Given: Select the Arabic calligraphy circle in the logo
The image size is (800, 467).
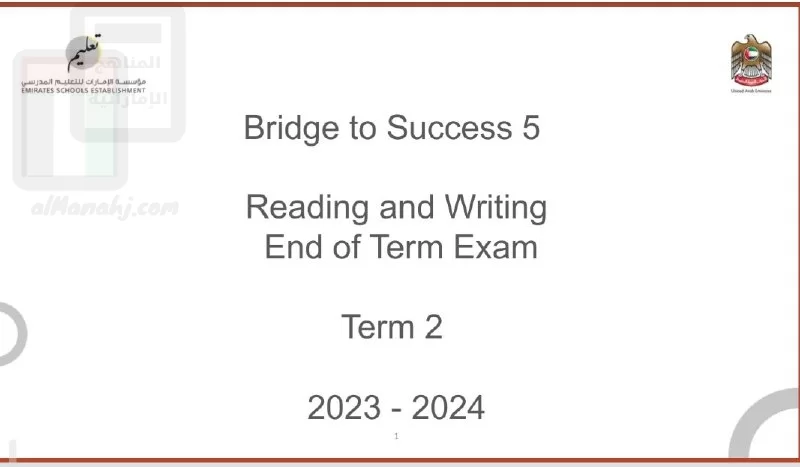Looking at the screenshot, I should pyautogui.click(x=84, y=53).
